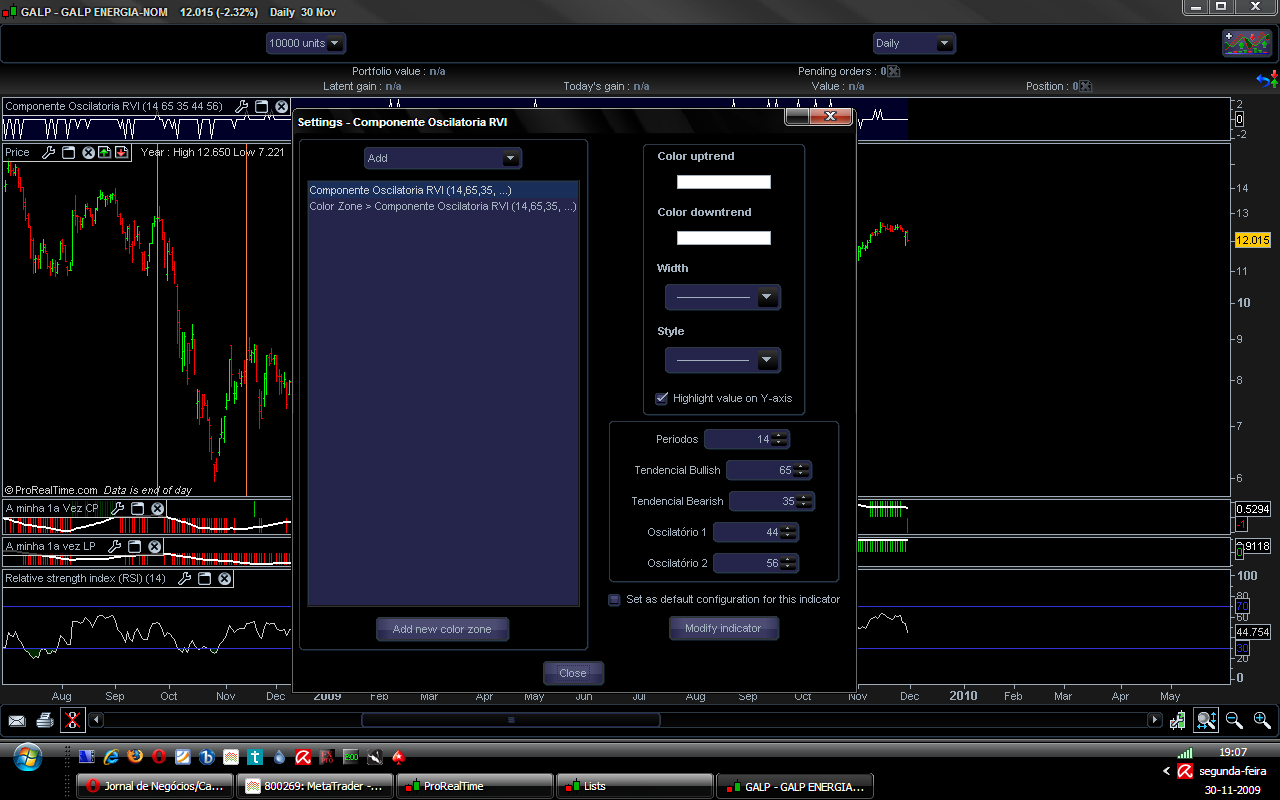Open settings wrench for A minha 1a Vez CP
Viewport: 1280px width, 800px height.
point(116,508)
